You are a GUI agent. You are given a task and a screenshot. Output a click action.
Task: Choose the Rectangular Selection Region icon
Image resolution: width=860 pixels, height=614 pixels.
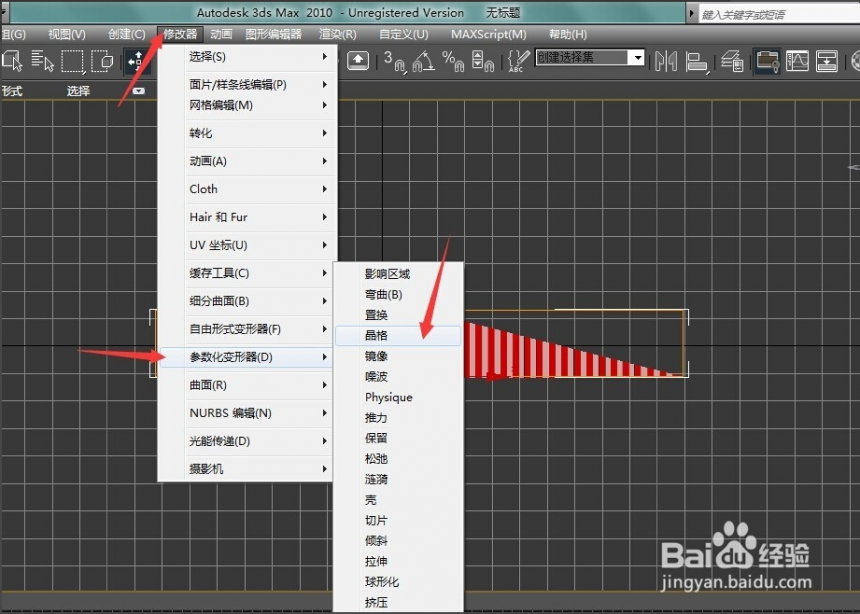pyautogui.click(x=72, y=61)
